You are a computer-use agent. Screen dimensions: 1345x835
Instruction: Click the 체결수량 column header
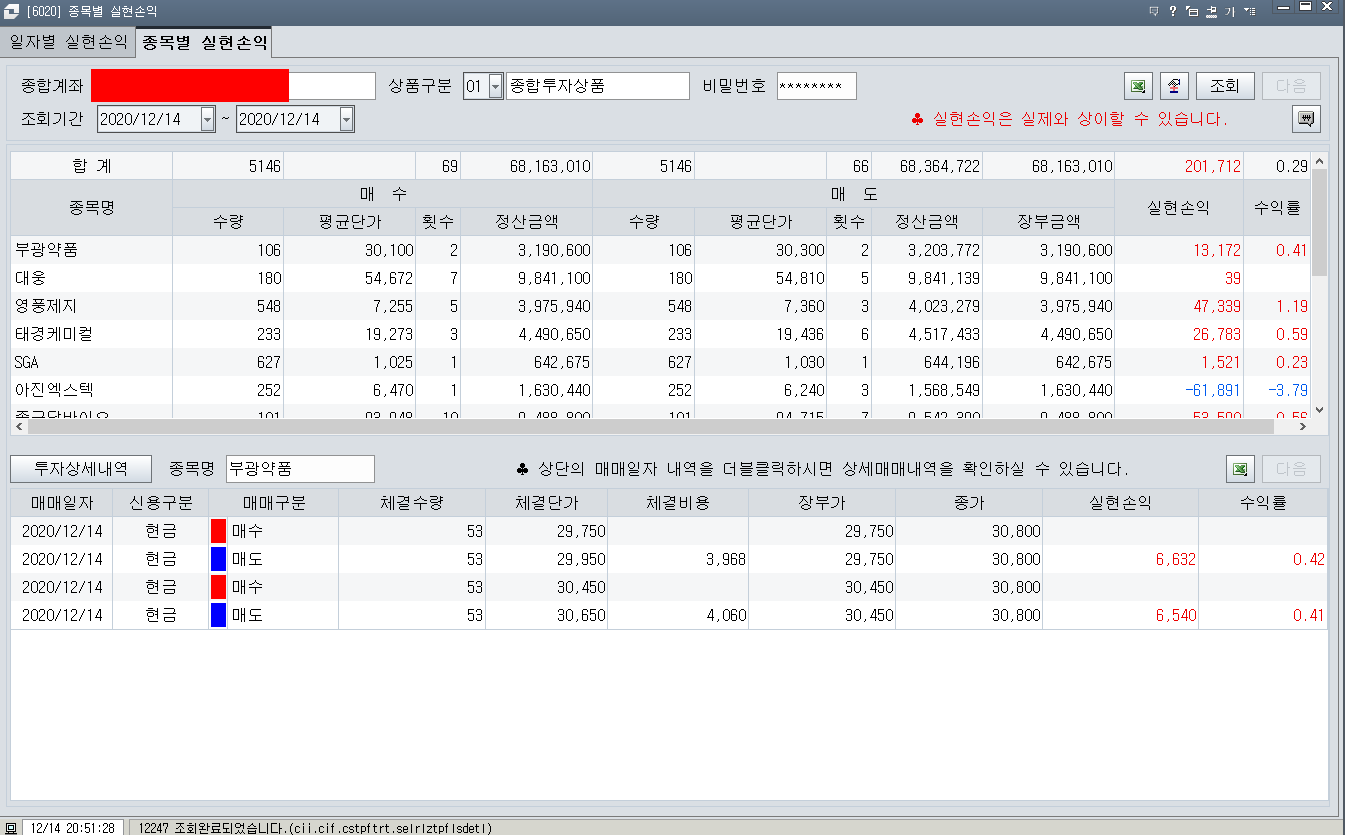[x=412, y=503]
